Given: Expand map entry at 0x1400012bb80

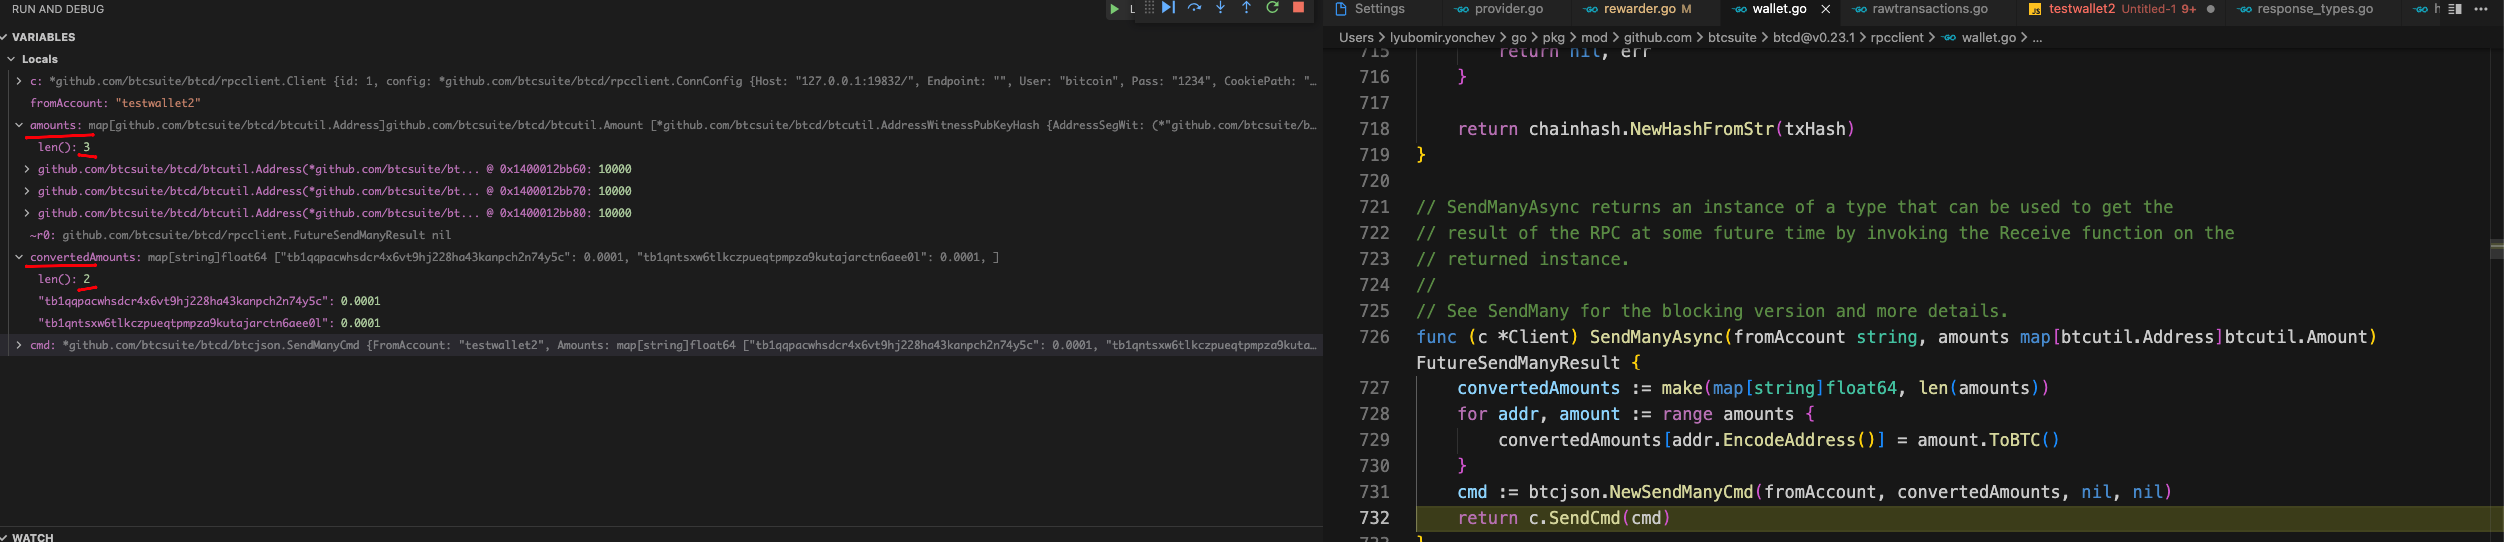Looking at the screenshot, I should (27, 213).
